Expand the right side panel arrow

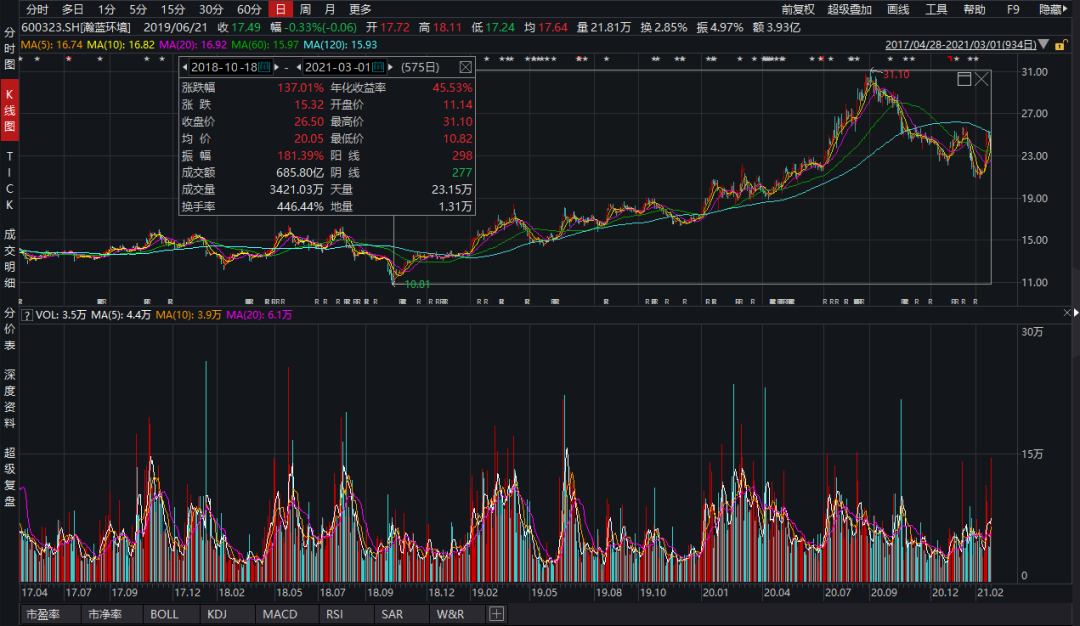[x=1076, y=313]
